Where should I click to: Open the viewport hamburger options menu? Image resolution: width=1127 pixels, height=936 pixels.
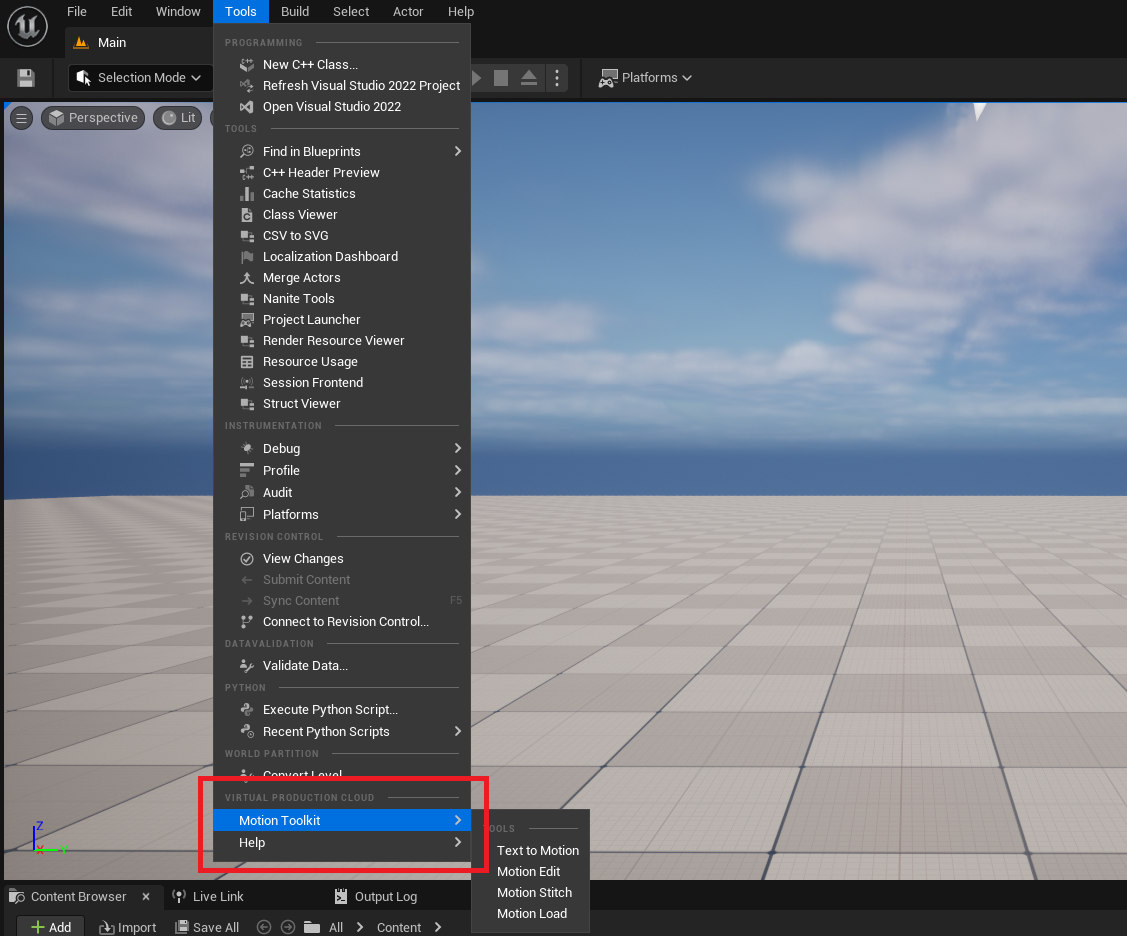tap(21, 118)
